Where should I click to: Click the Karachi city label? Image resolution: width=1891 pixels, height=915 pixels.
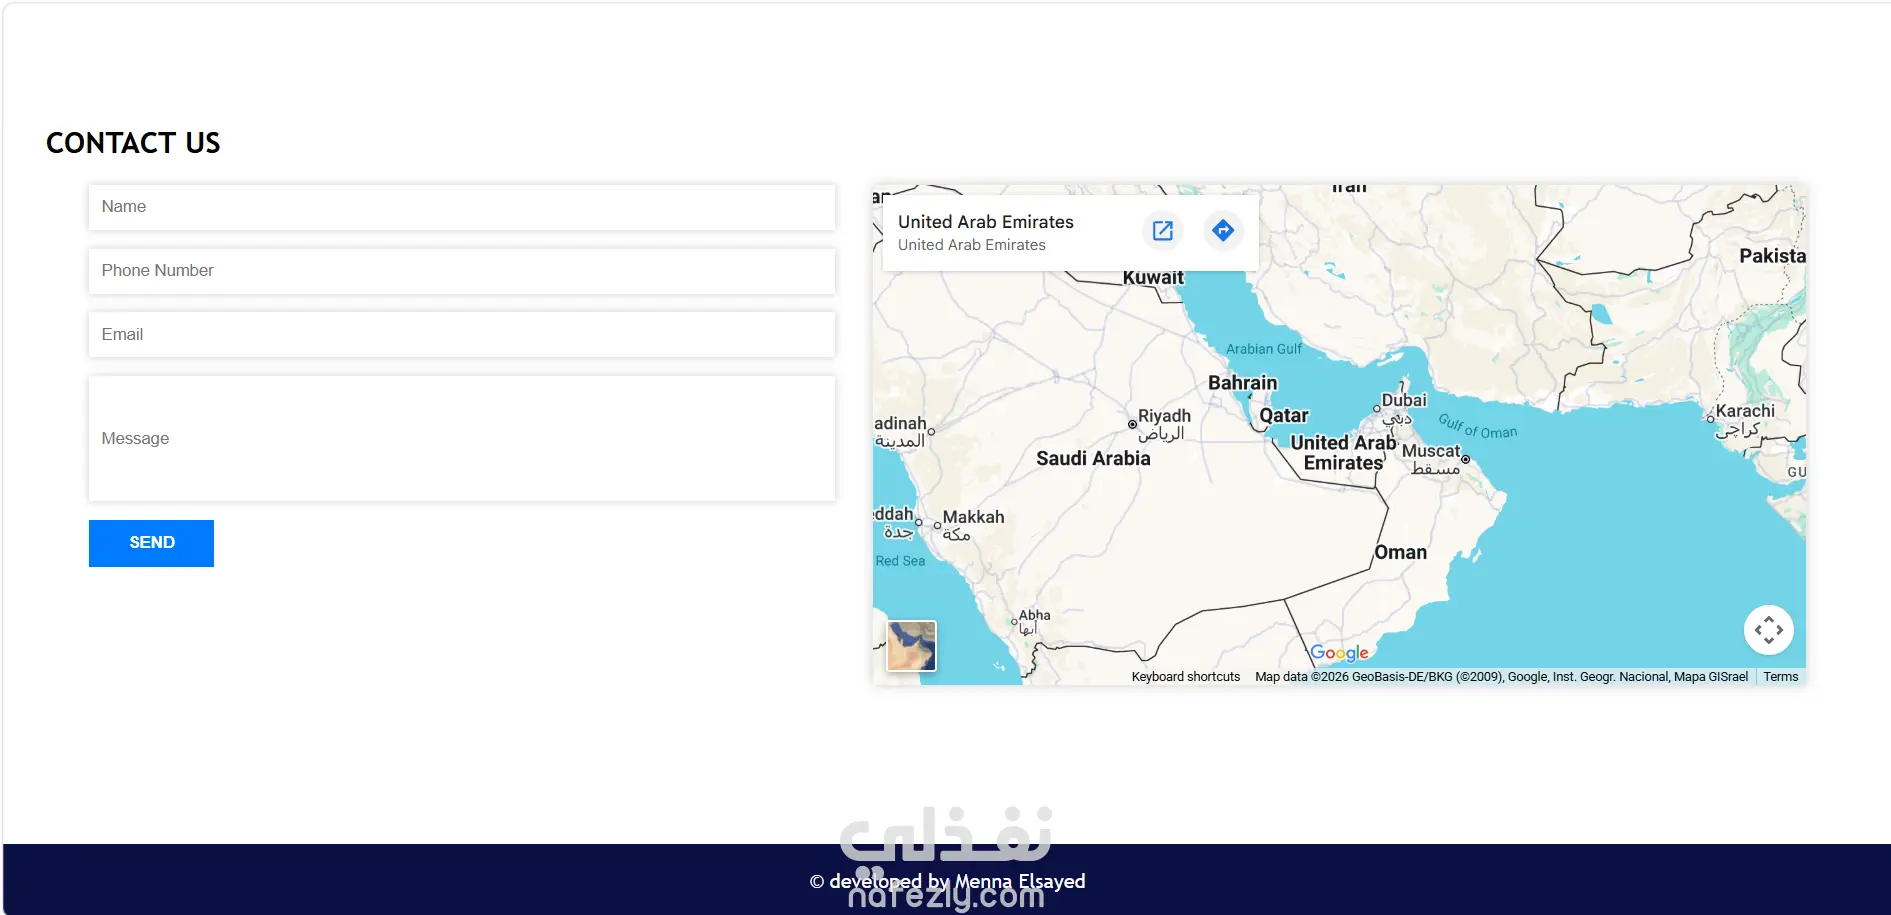(1745, 411)
